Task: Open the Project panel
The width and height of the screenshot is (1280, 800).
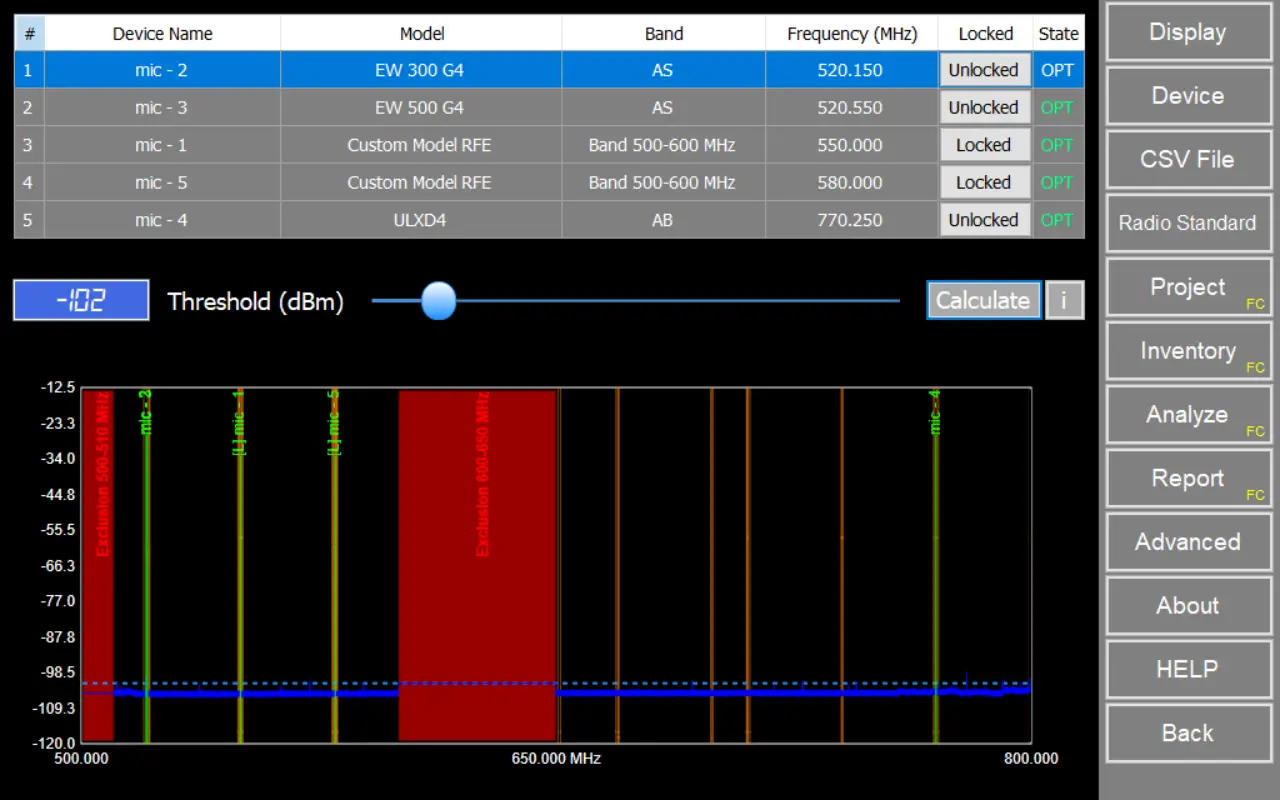Action: pos(1187,287)
